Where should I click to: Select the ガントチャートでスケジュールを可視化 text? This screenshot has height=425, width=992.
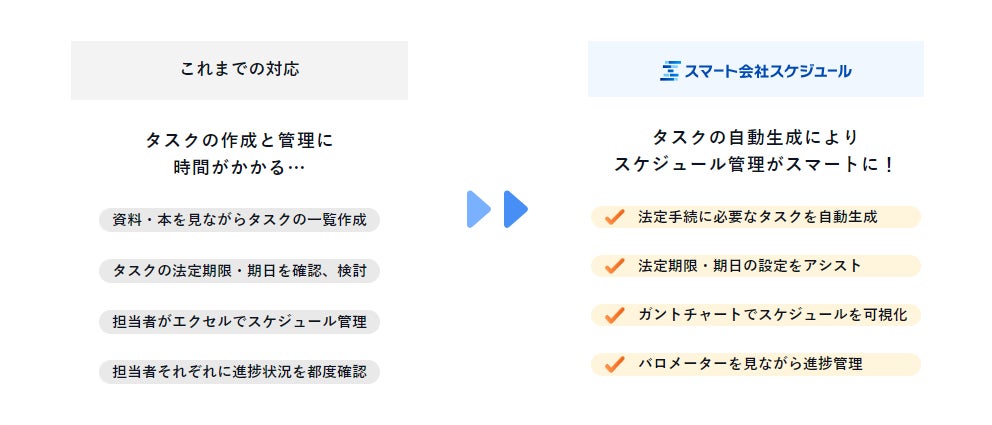[x=772, y=314]
